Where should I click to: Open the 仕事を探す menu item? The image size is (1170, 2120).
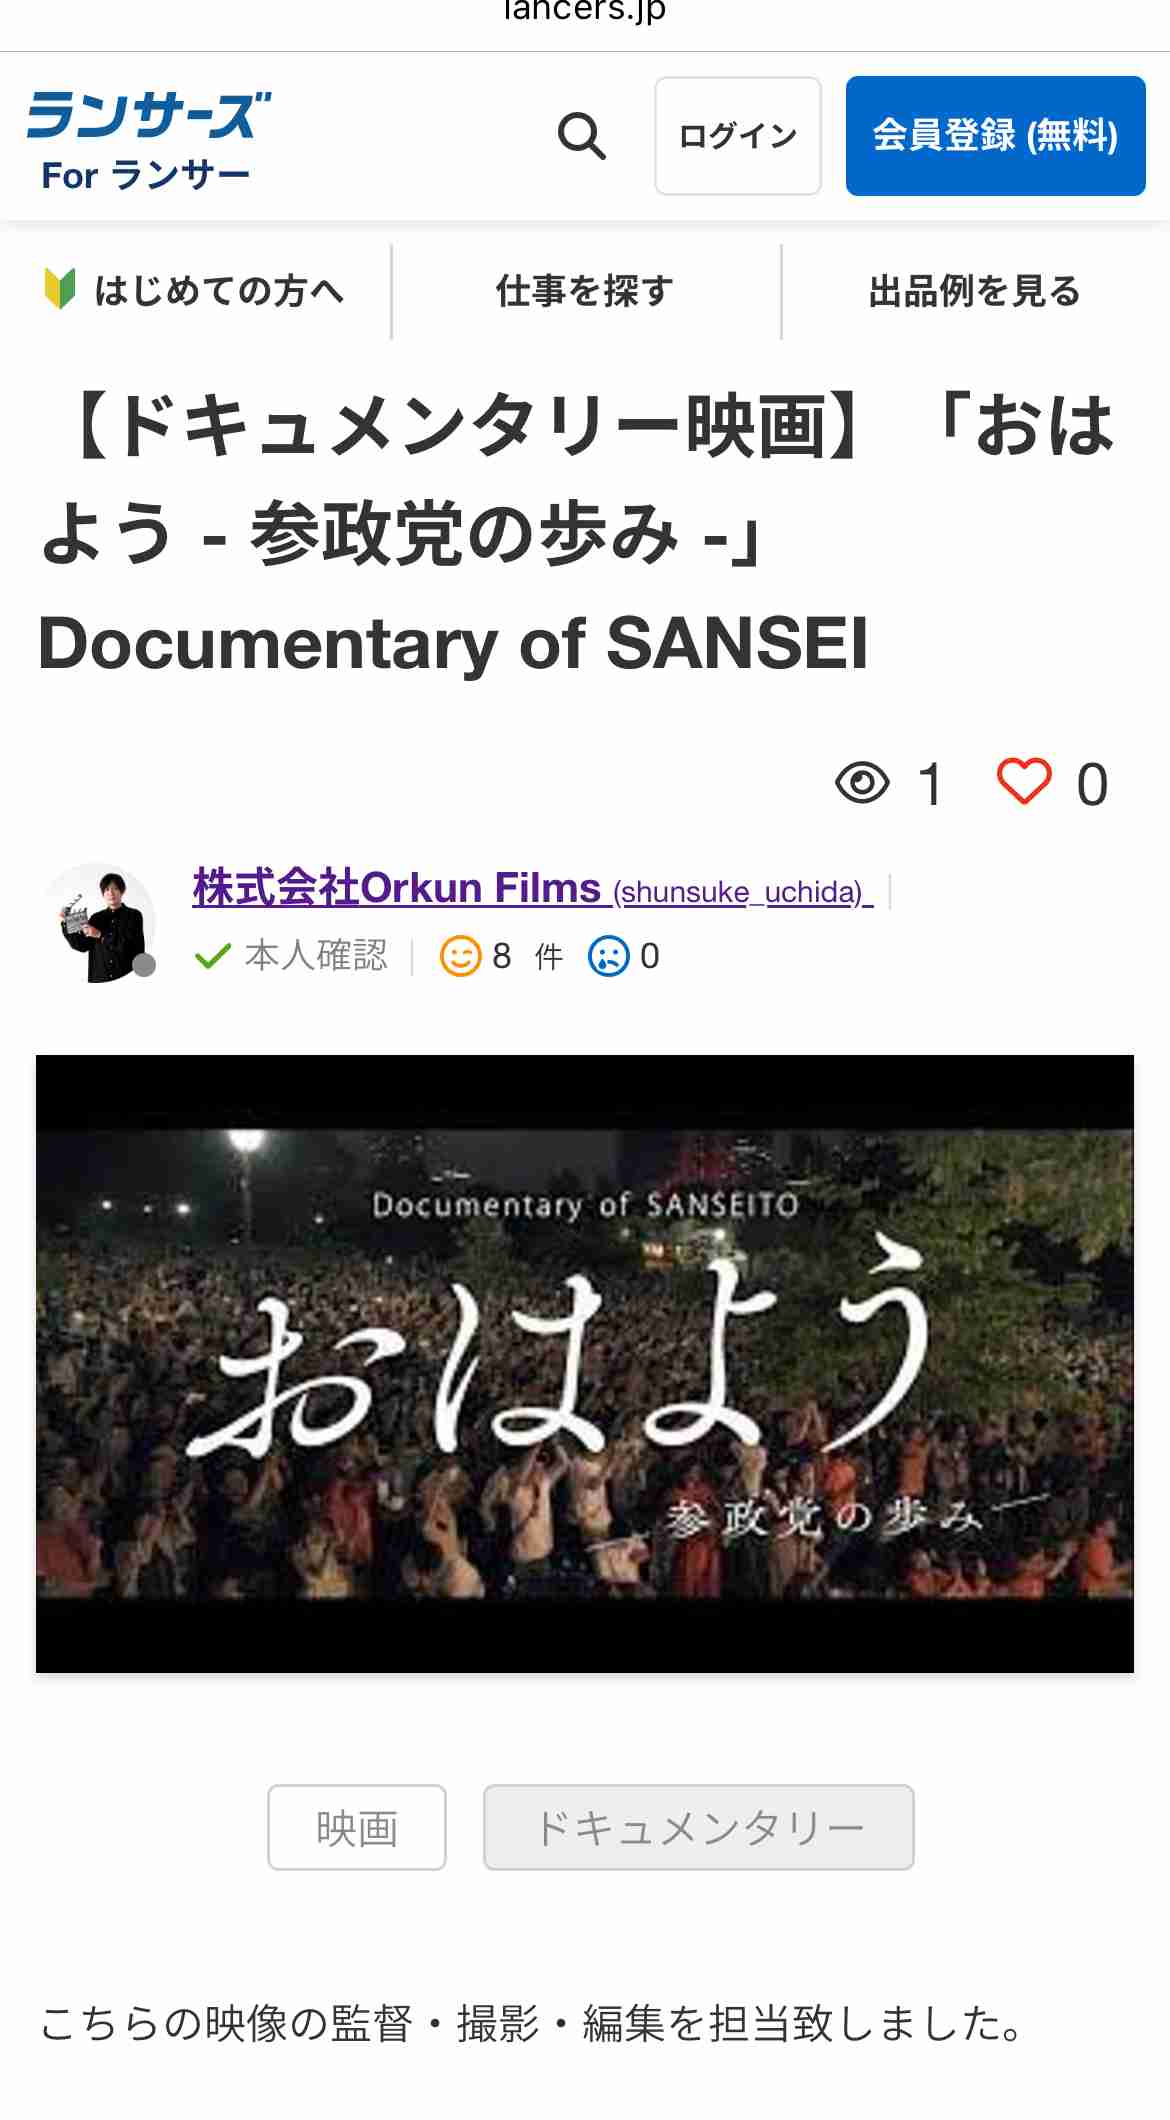tap(585, 291)
